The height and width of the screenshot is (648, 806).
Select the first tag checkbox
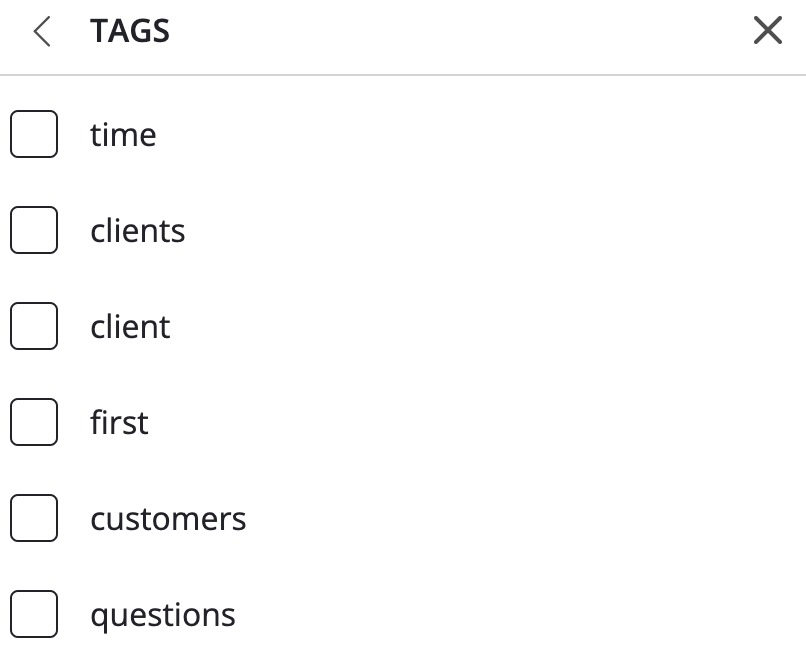point(34,423)
